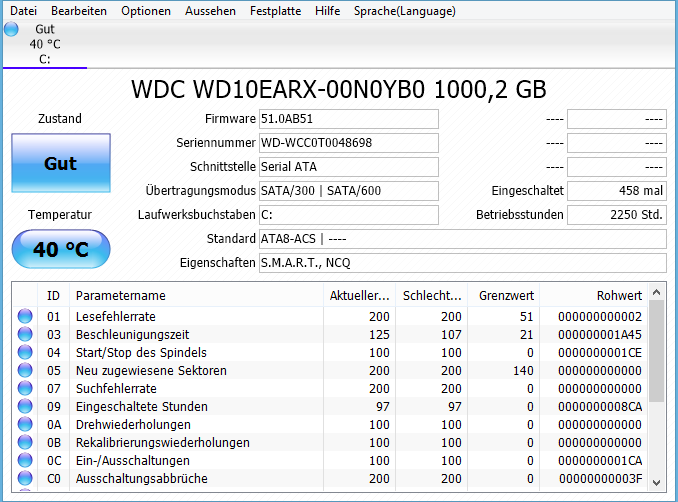Select the Lesefehlerrate parameter name

[x=115, y=317]
